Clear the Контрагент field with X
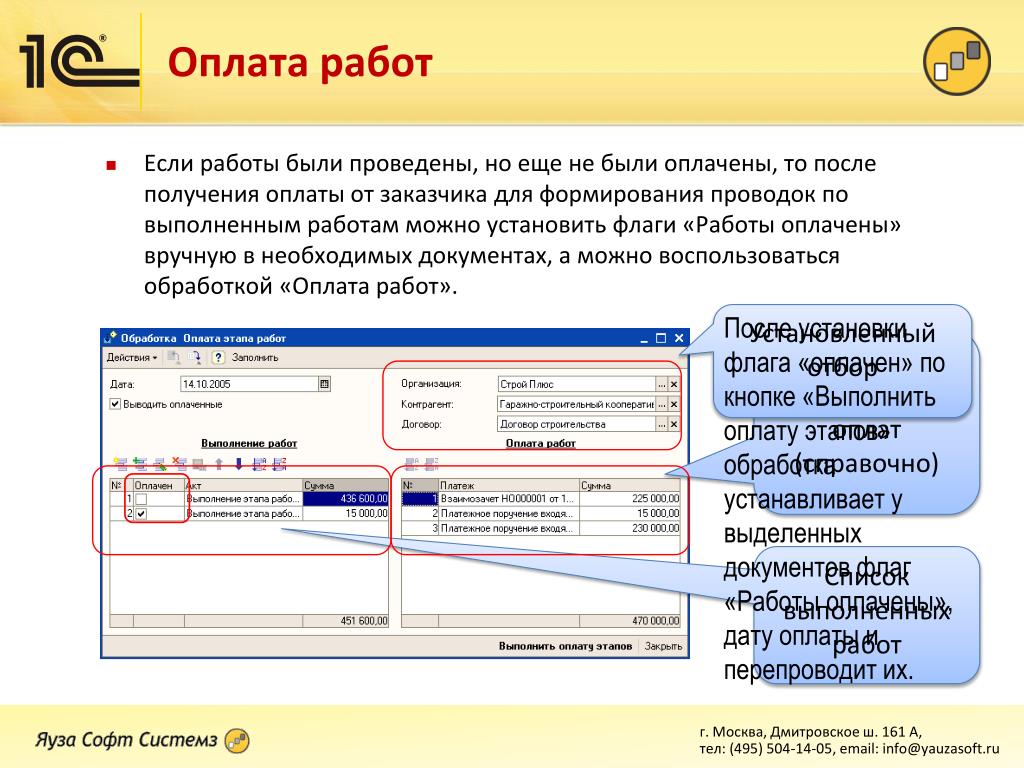Screen dimensions: 1024x768 (674, 404)
